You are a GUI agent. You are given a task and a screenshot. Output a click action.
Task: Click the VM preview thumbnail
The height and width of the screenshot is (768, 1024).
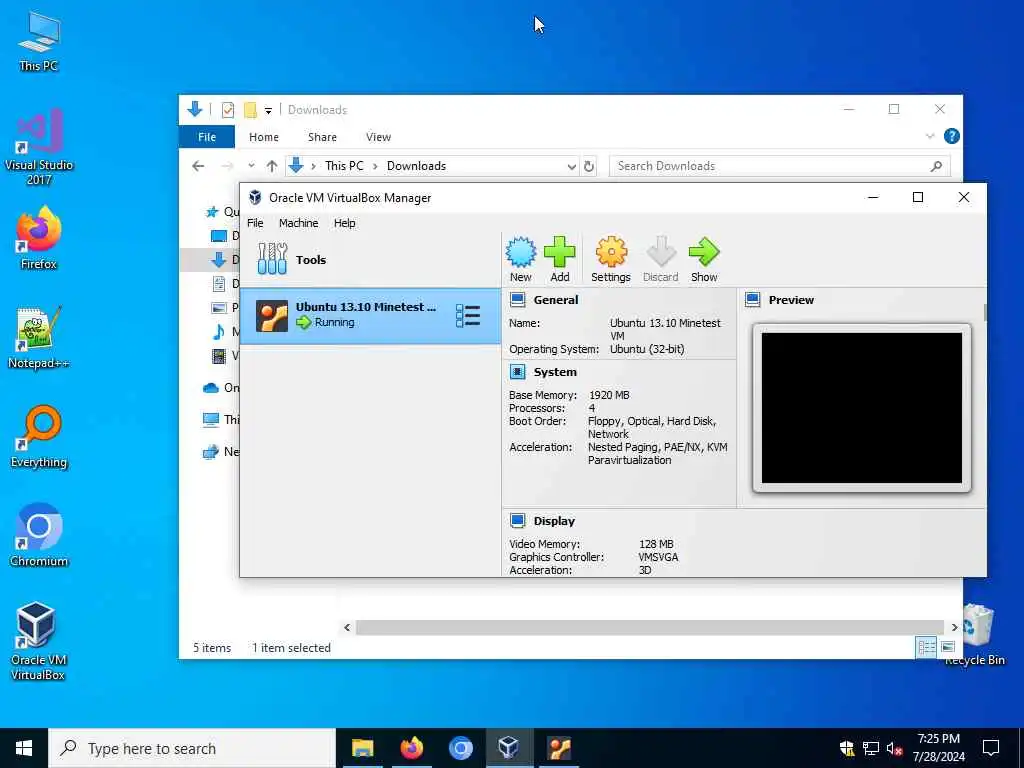click(861, 408)
